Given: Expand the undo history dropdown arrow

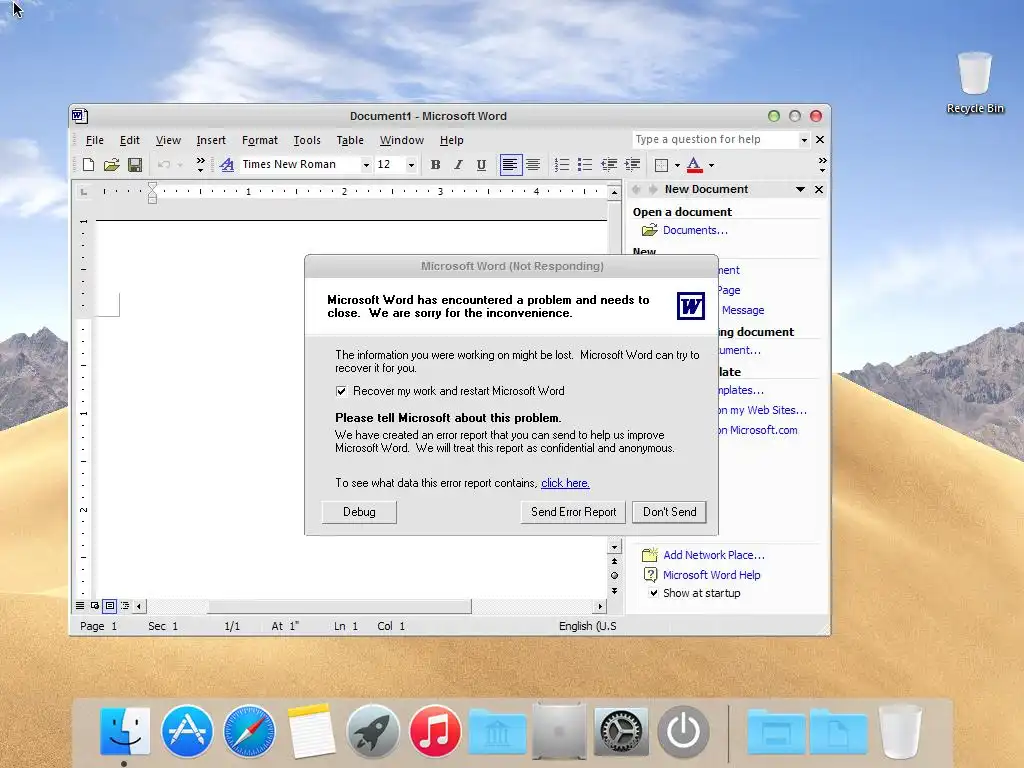Looking at the screenshot, I should (180, 165).
